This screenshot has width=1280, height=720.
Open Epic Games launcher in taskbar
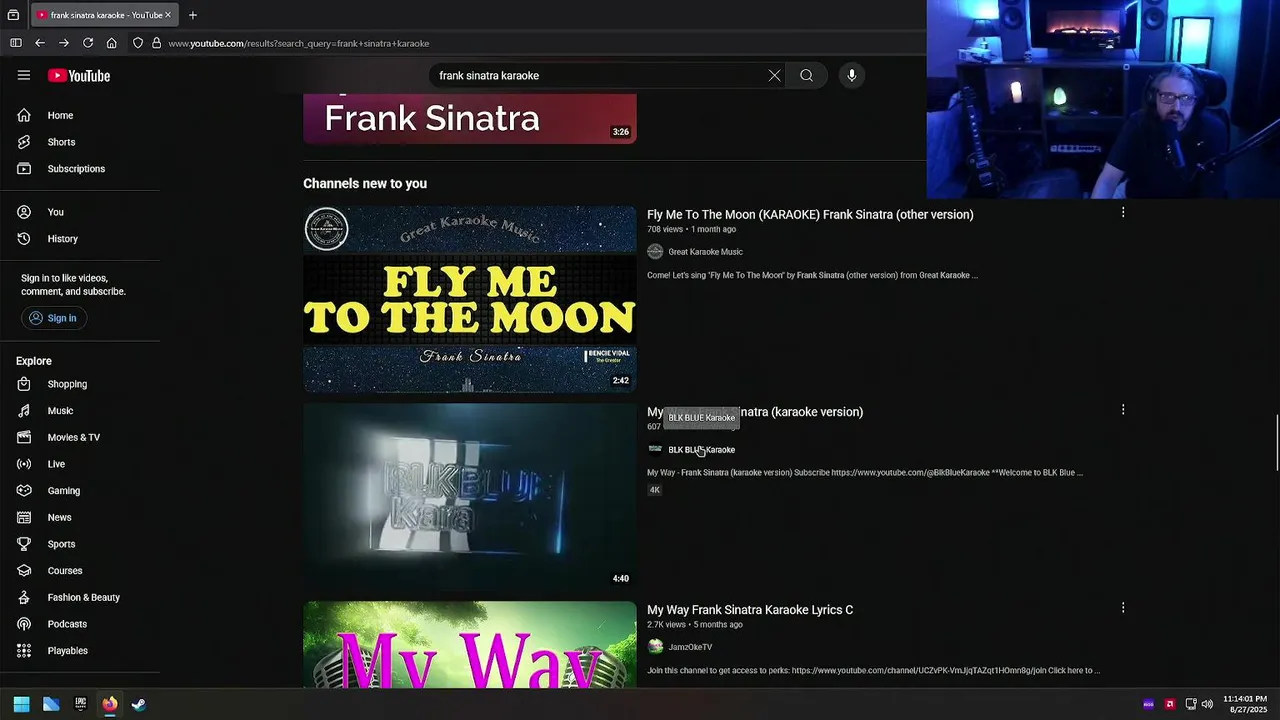click(x=80, y=704)
